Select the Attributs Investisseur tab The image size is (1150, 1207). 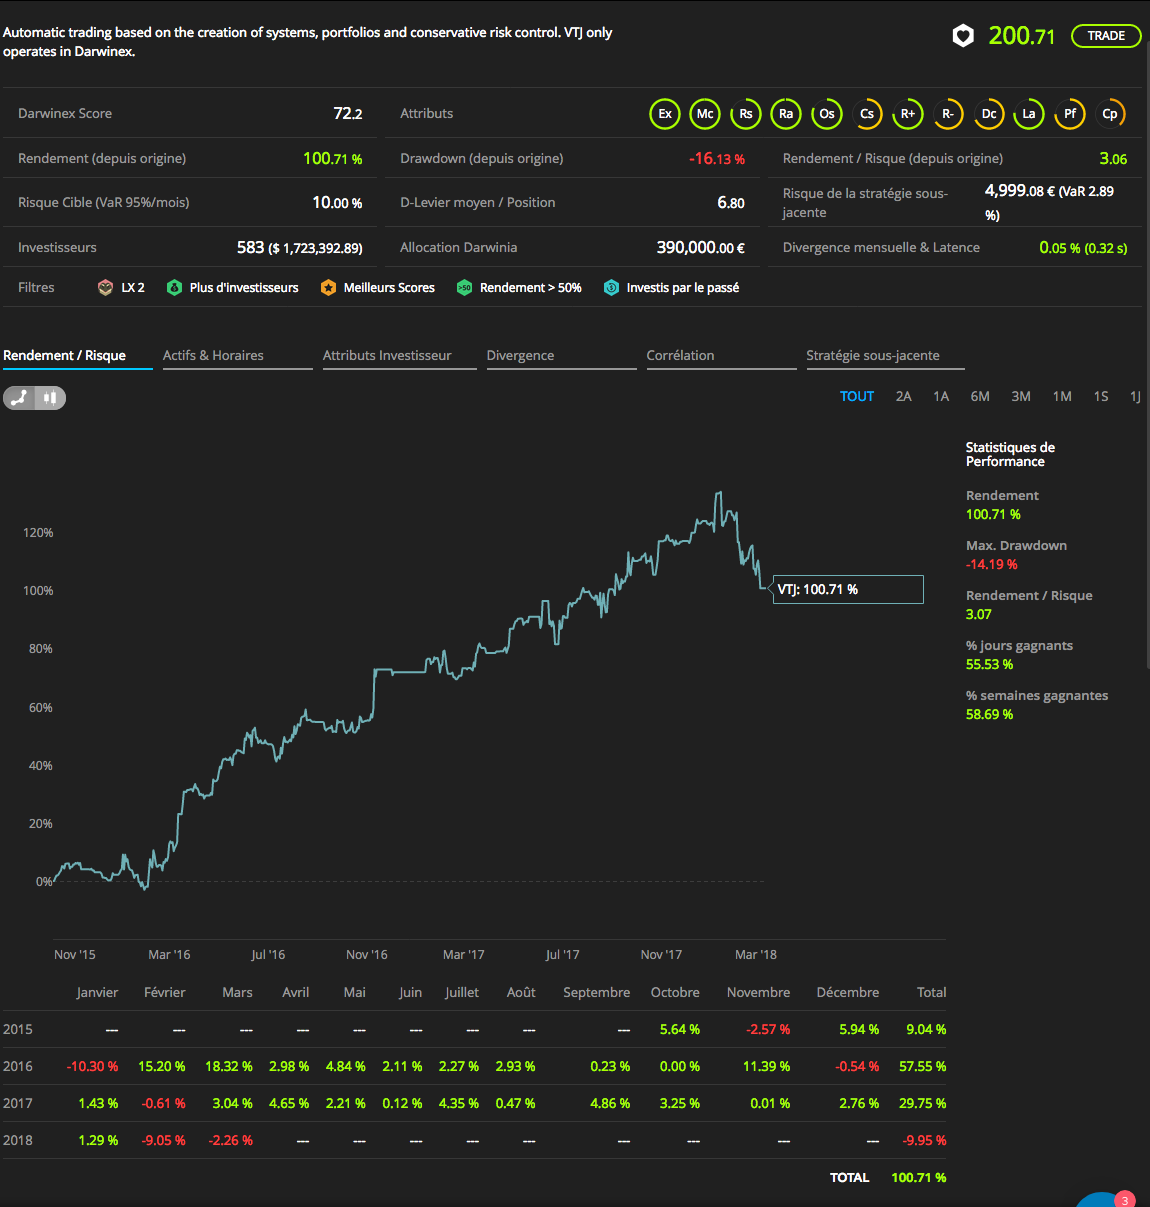pyautogui.click(x=400, y=356)
